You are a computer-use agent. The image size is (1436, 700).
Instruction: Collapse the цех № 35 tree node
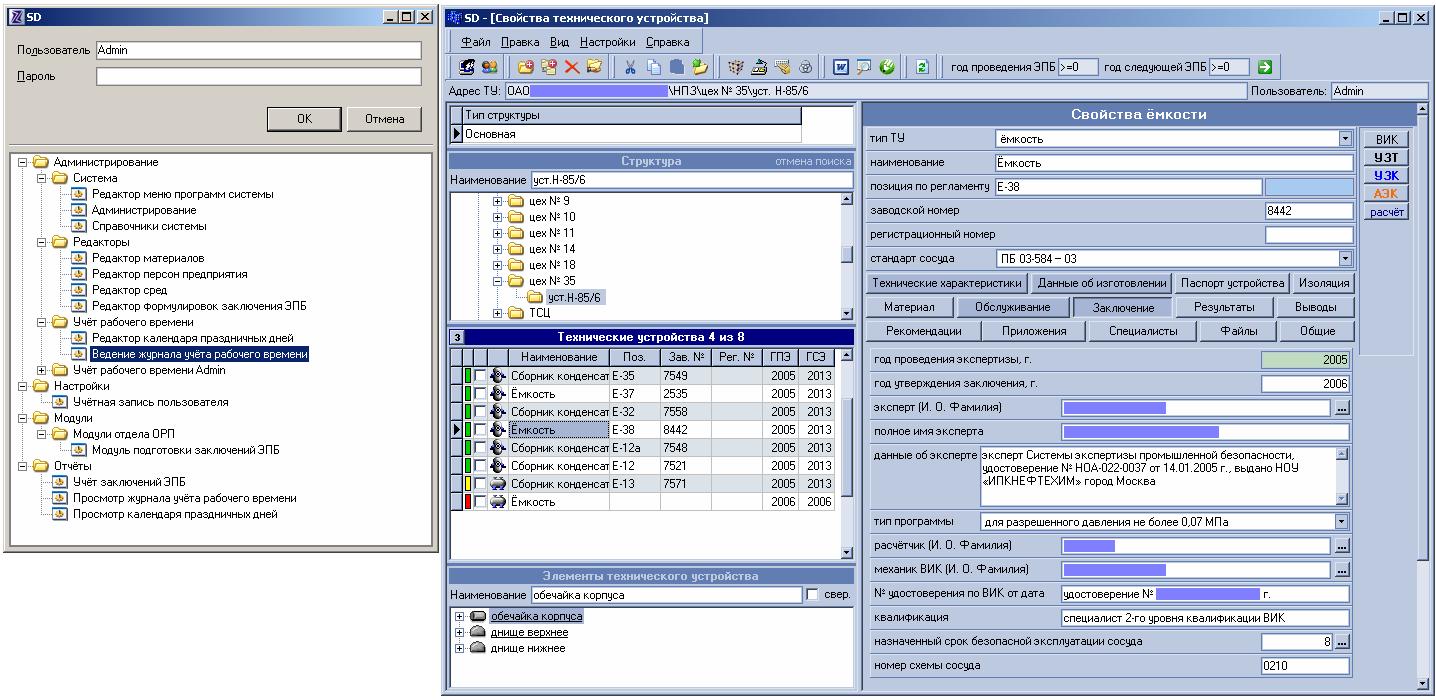coord(497,281)
